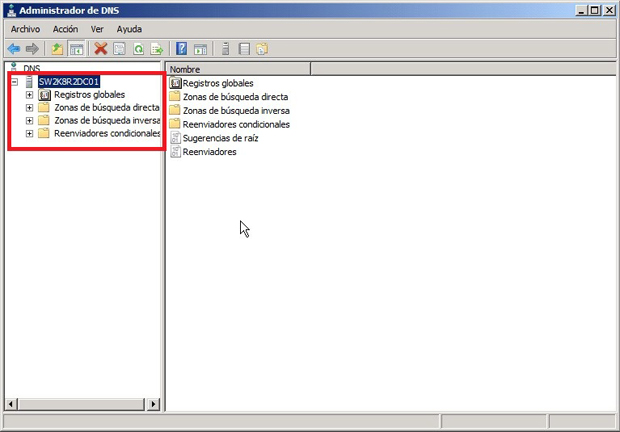Select Sugerencias de raíz list entry
This screenshot has width=620, height=432.
pyautogui.click(x=220, y=138)
